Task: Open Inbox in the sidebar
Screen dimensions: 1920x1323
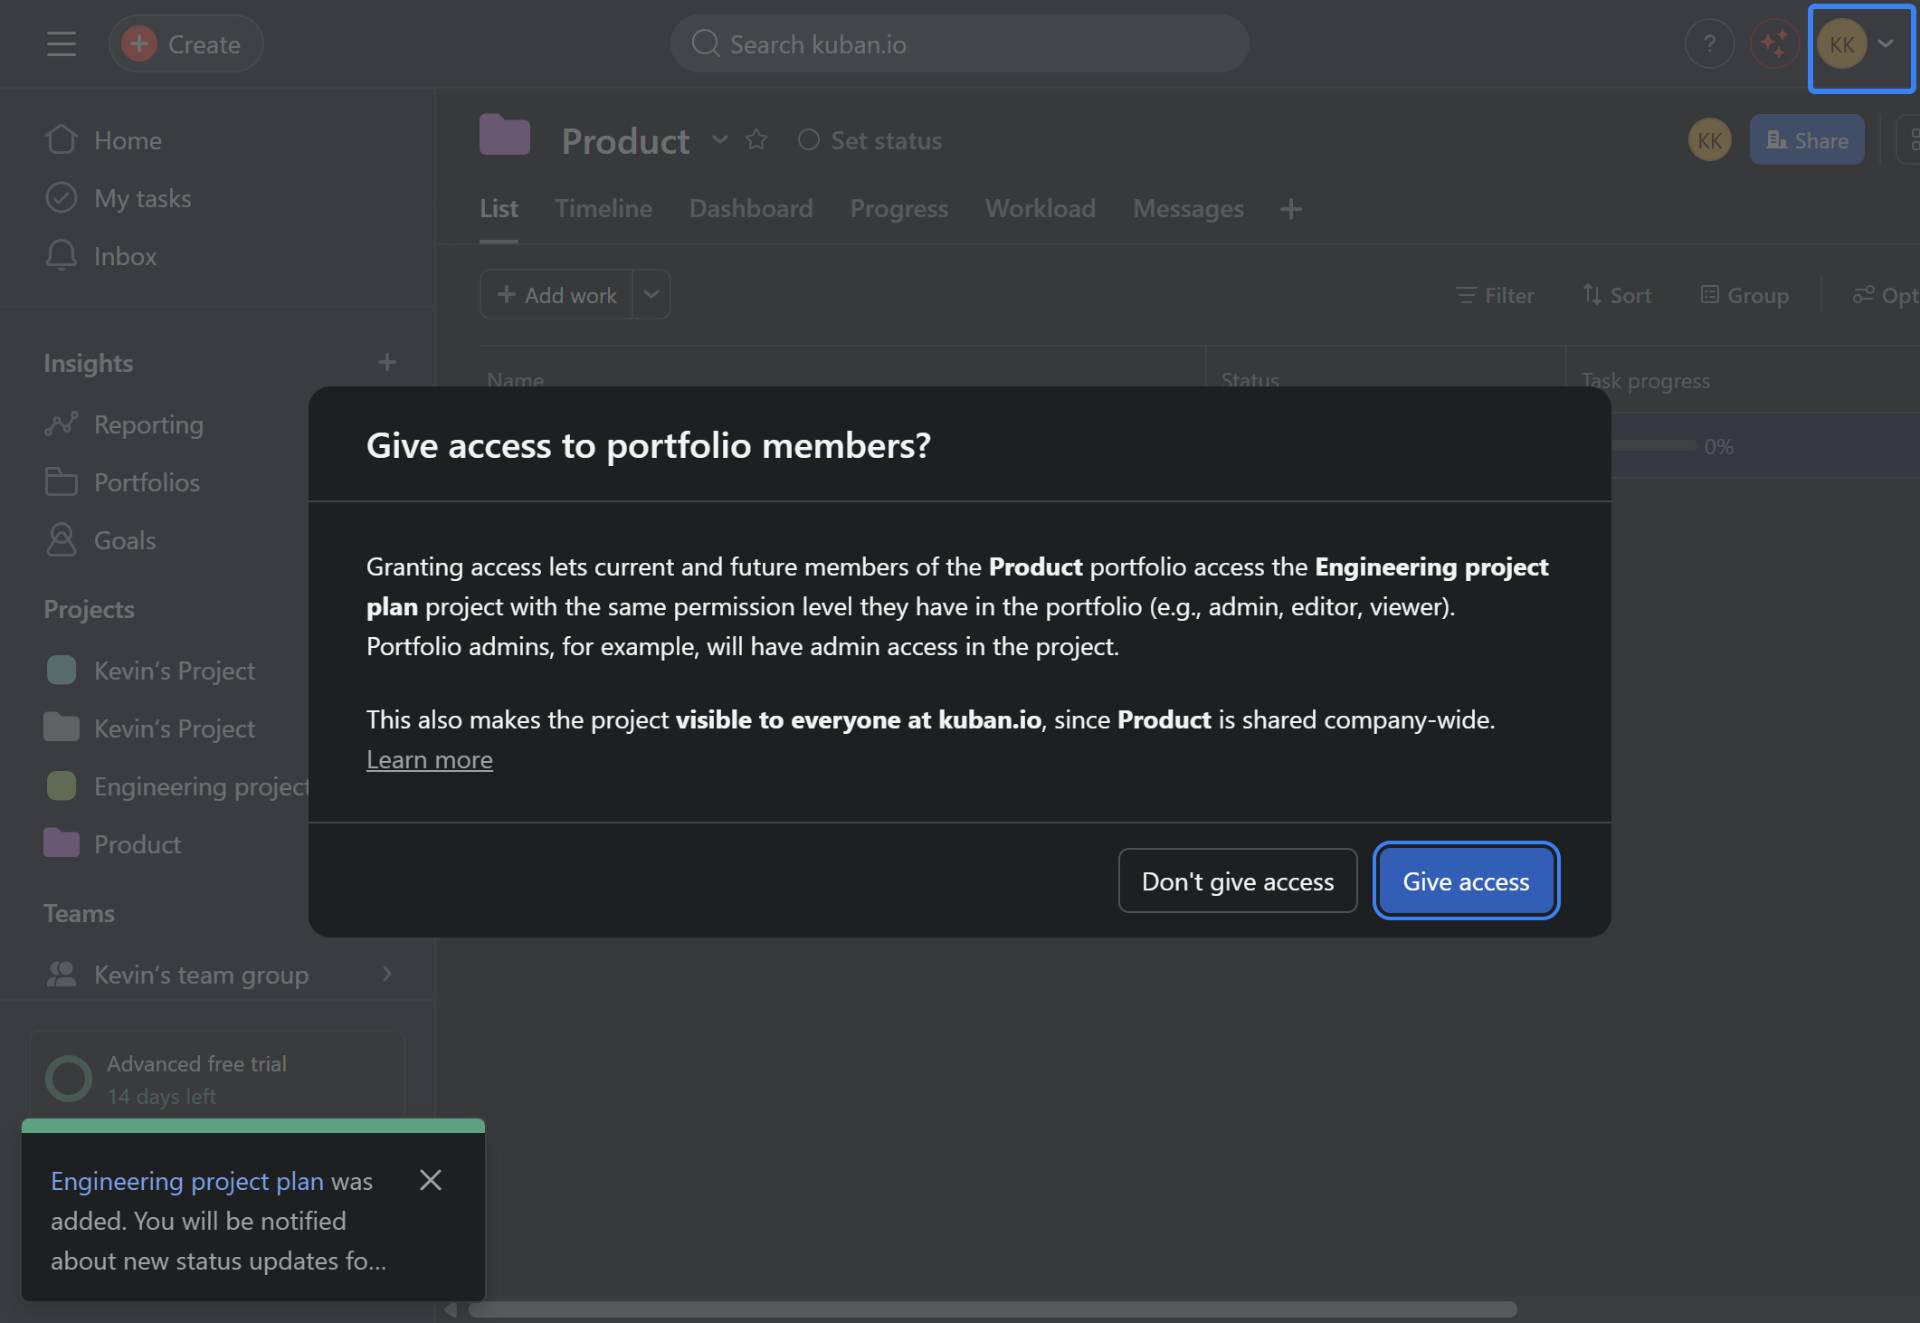Action: click(x=125, y=256)
